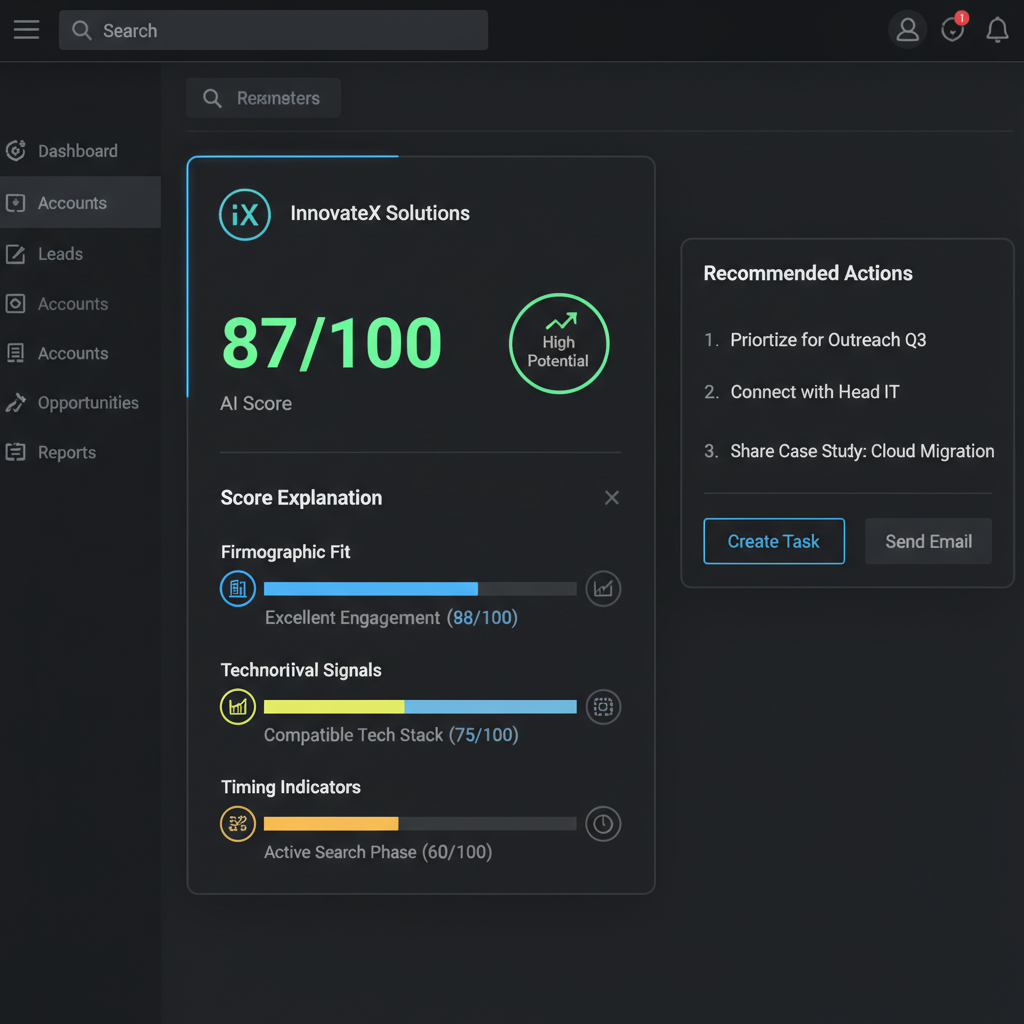Click the Create Task button
This screenshot has width=1024, height=1024.
(x=773, y=541)
